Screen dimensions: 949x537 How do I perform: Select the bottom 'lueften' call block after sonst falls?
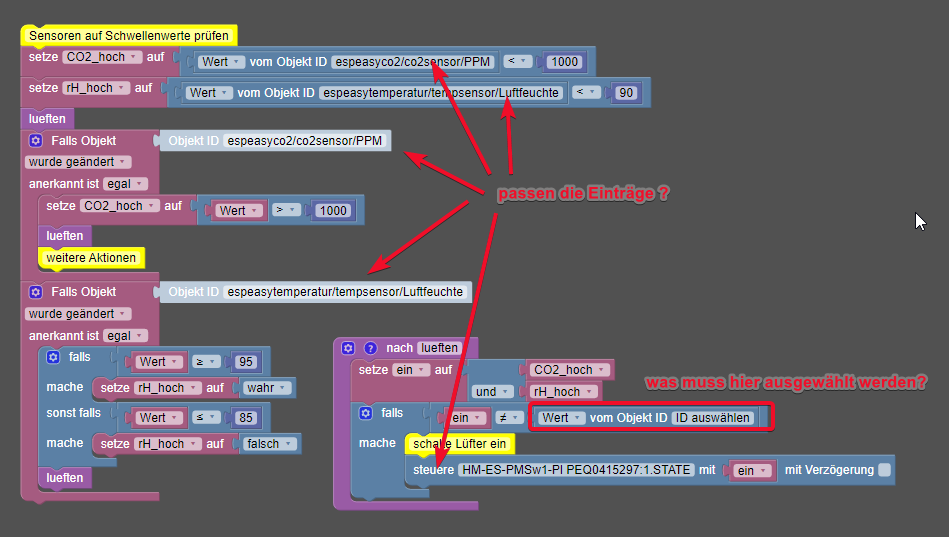[x=65, y=478]
